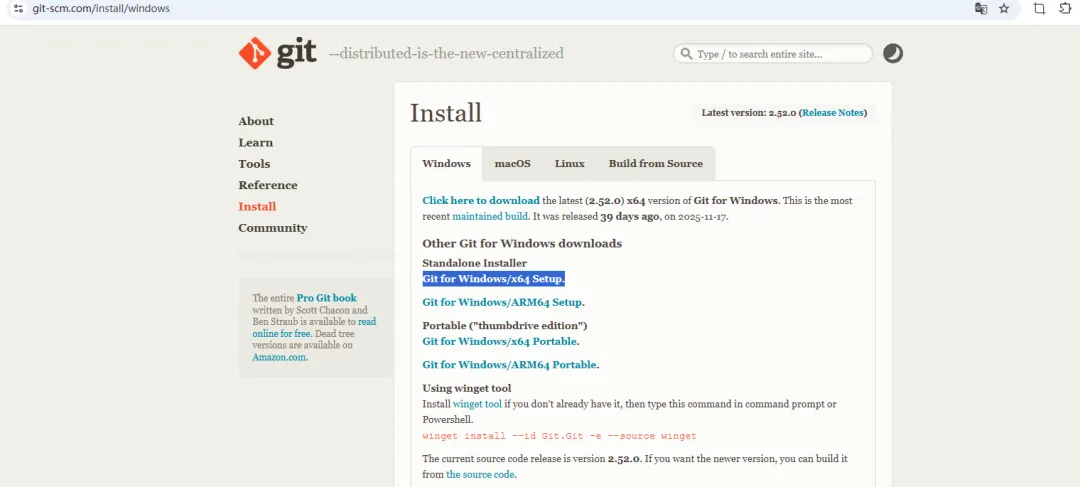Open the Reference sidebar section

coord(268,185)
